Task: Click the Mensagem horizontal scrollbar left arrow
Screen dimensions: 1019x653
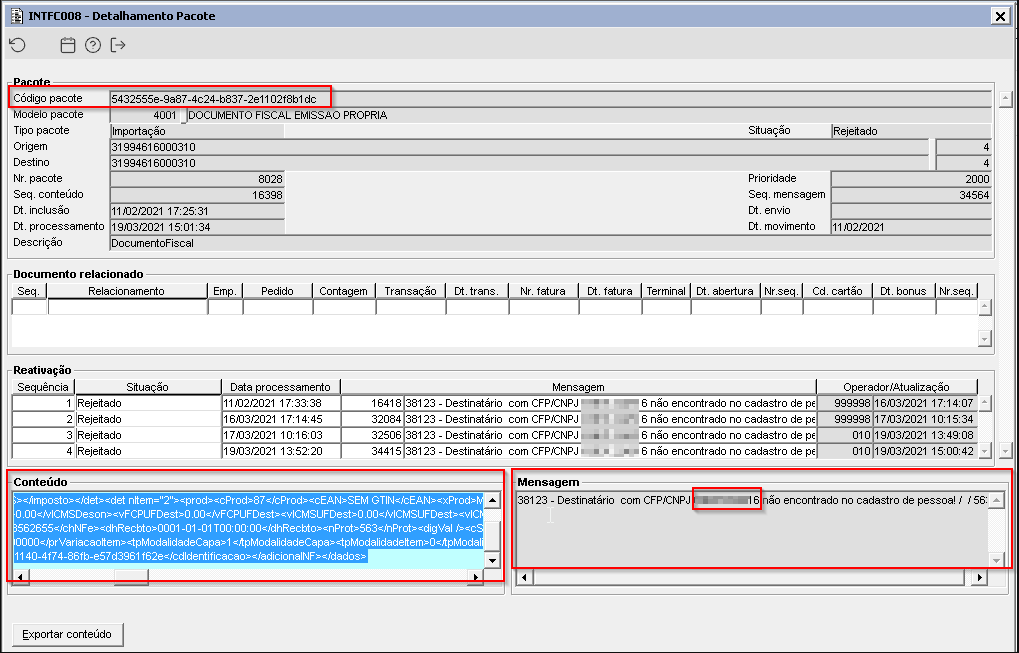Action: click(525, 576)
